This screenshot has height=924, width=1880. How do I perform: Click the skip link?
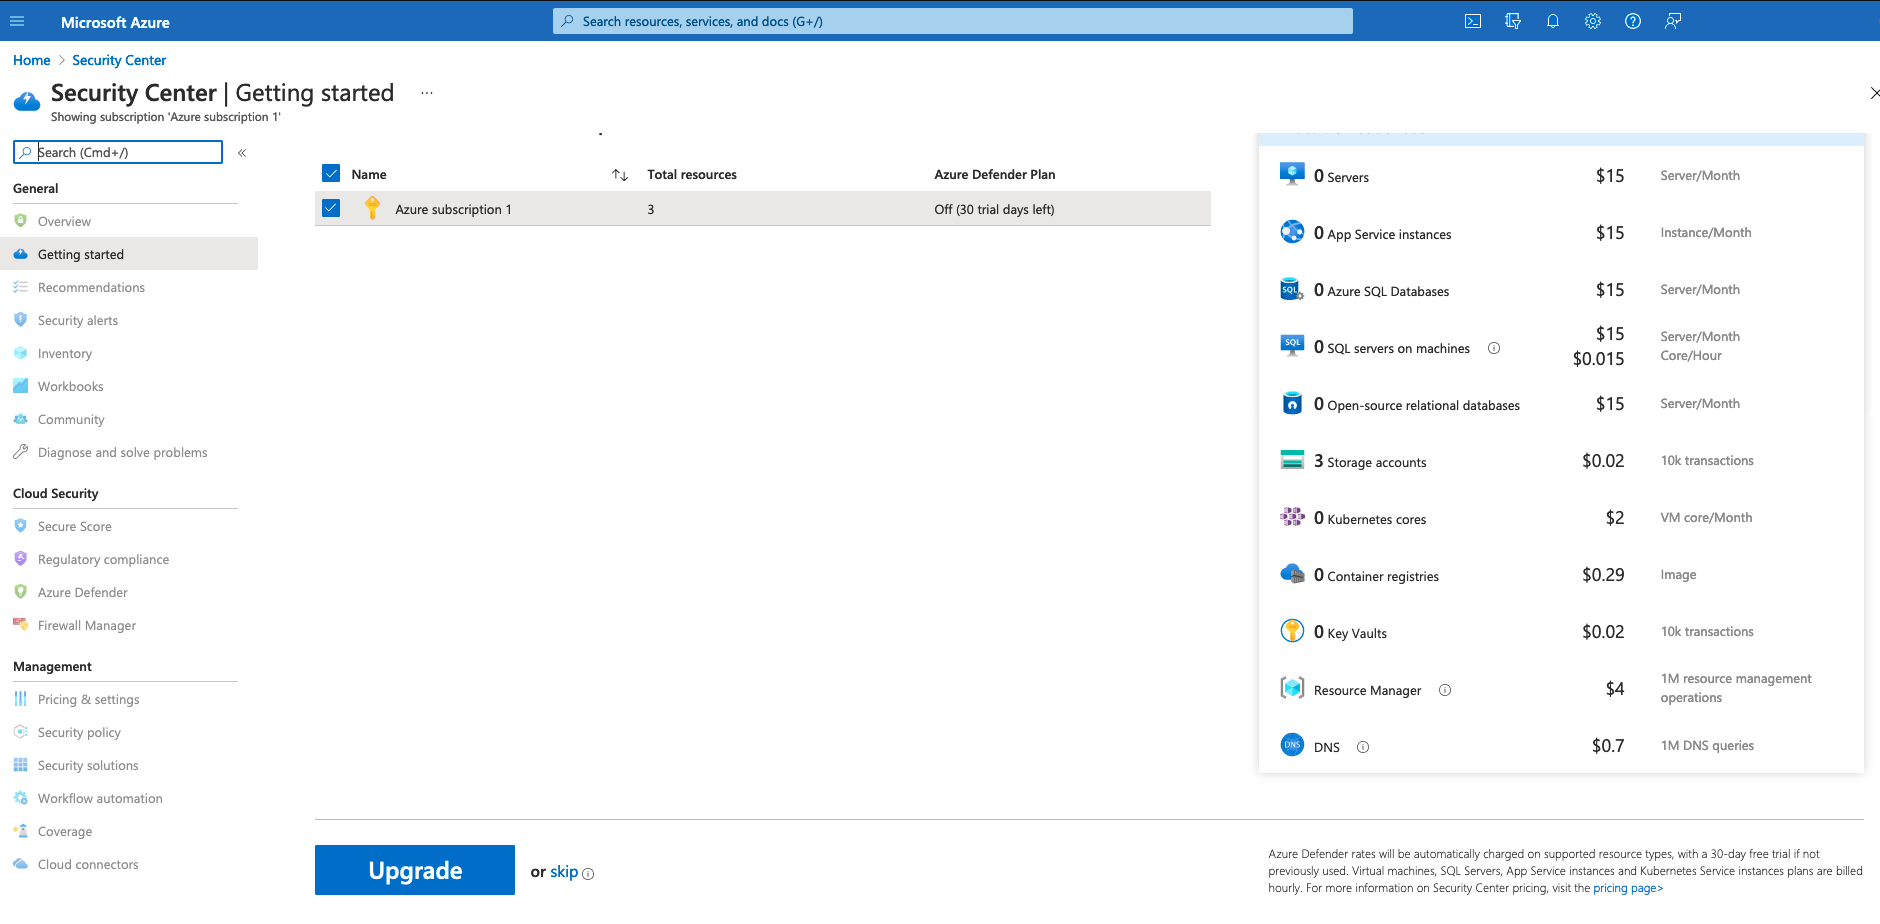[x=564, y=872]
